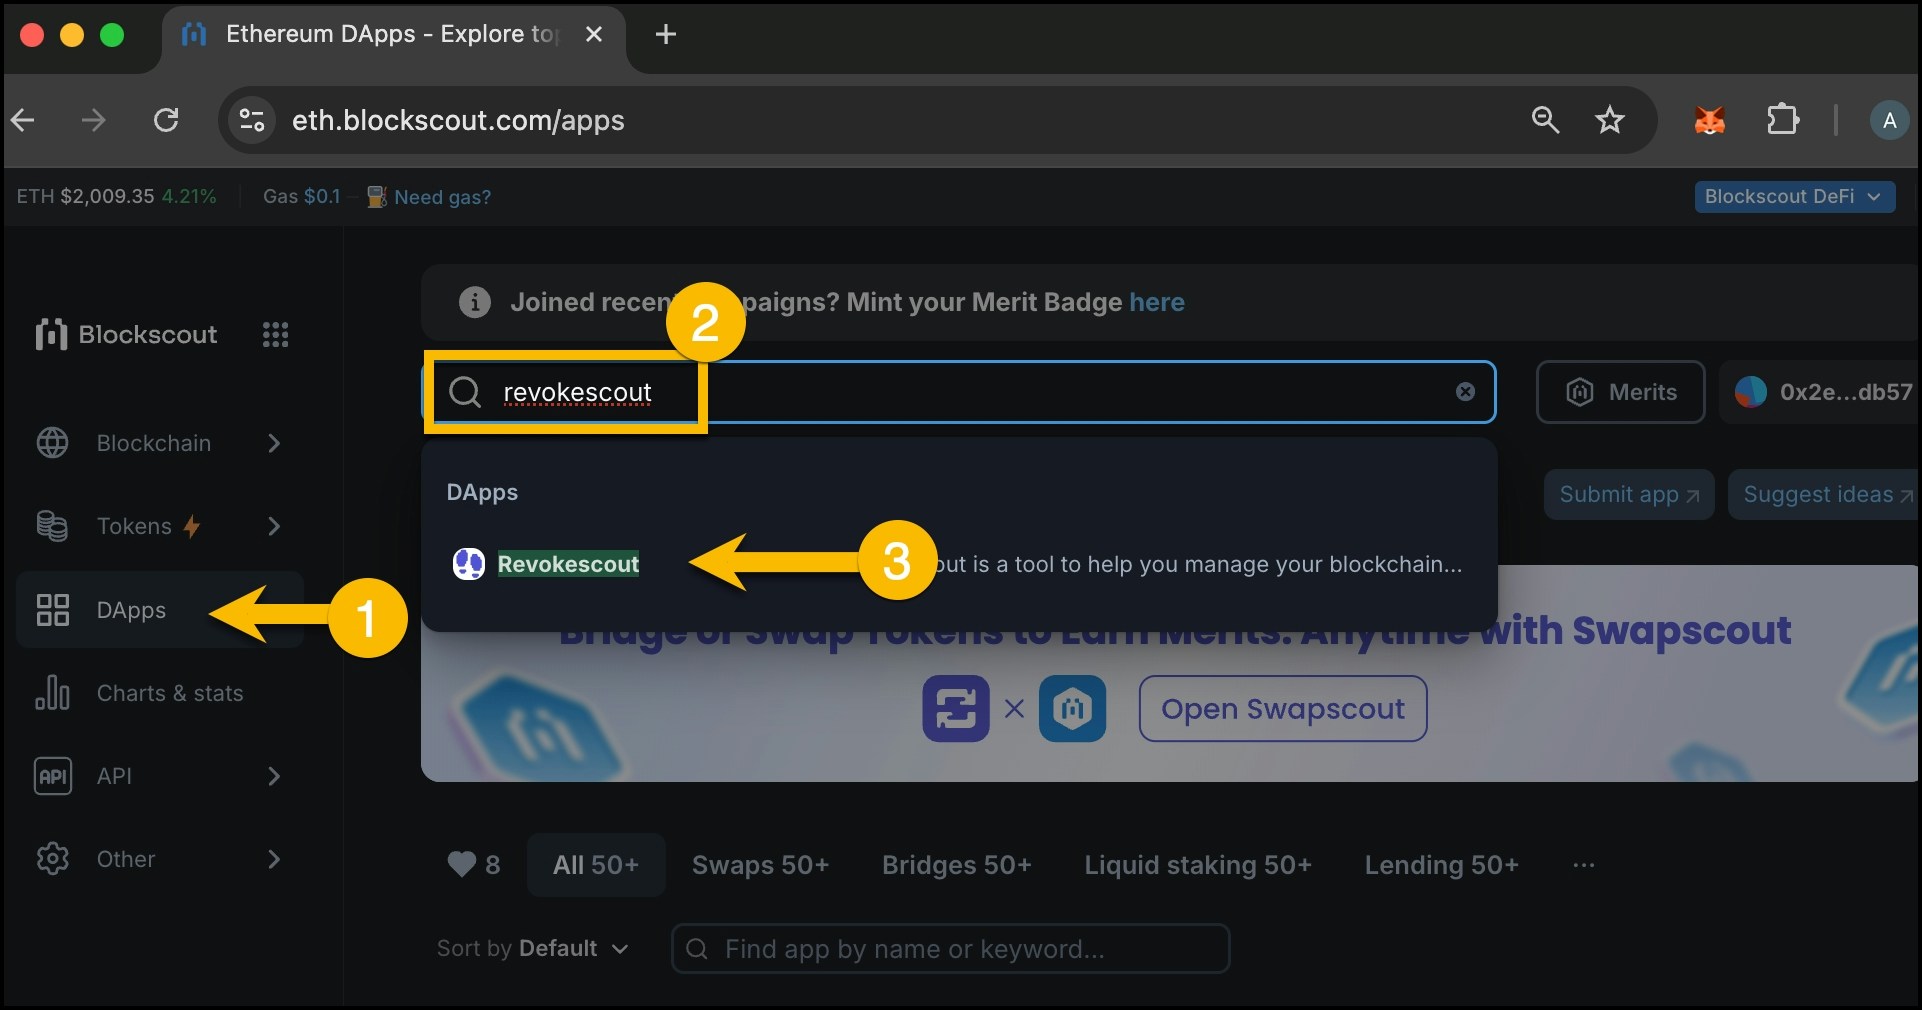
Task: Open the site information icon beside the URL
Action: (252, 121)
